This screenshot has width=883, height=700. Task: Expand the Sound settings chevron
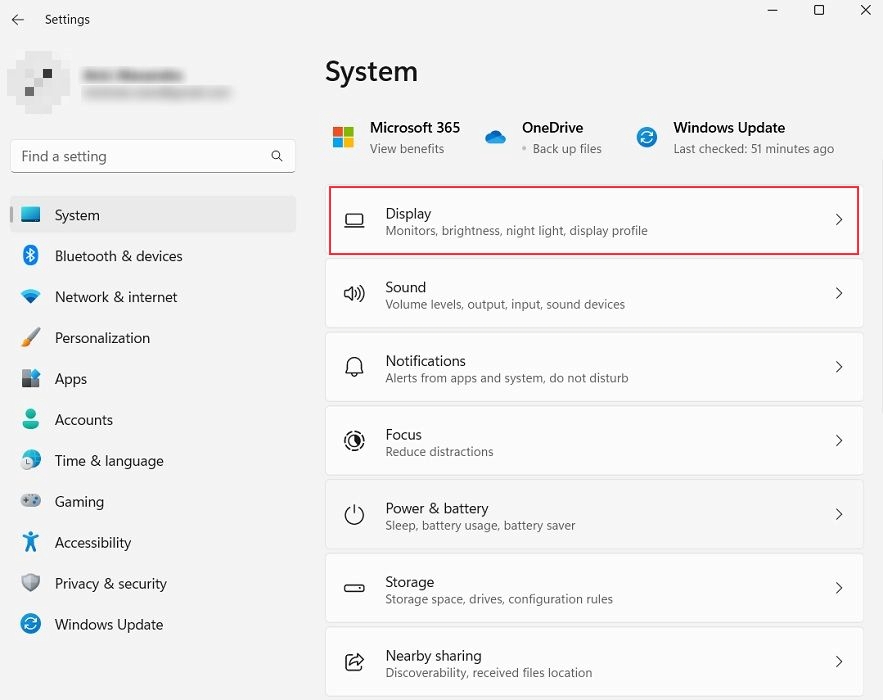[840, 294]
